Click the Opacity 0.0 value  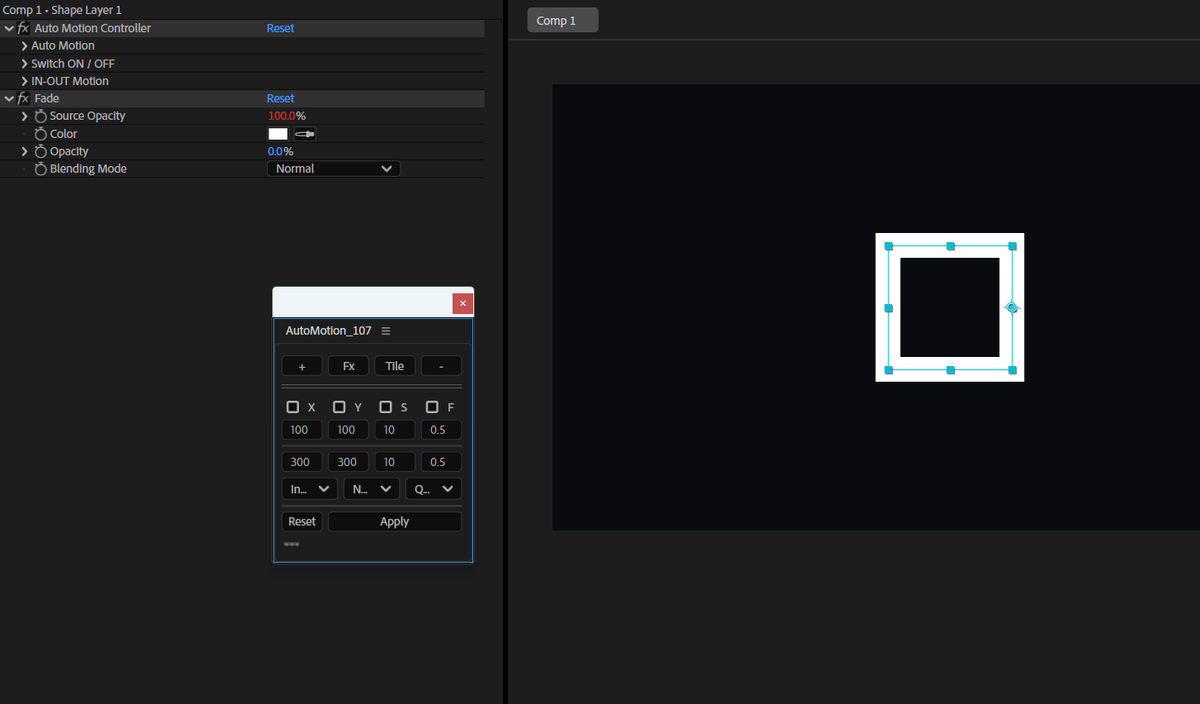(x=275, y=151)
